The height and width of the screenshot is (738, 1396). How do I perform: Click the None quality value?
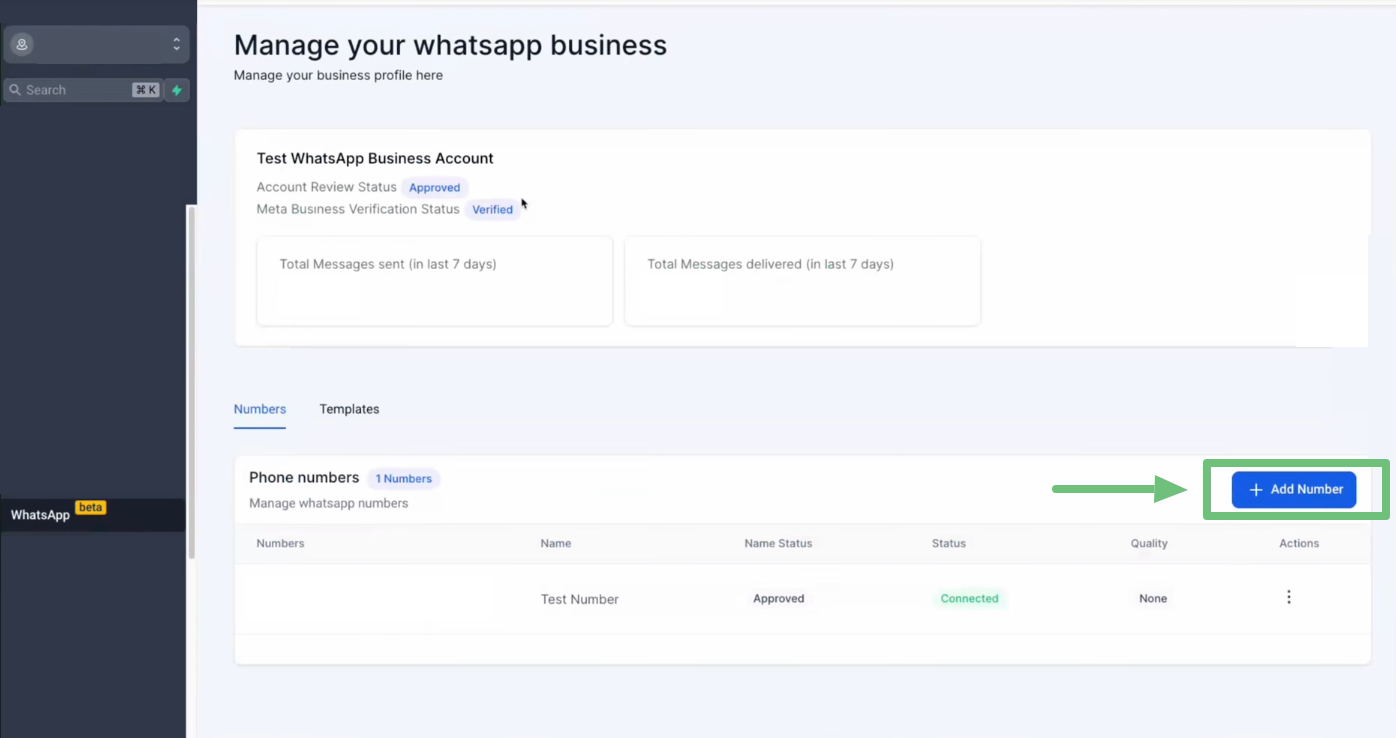1153,598
